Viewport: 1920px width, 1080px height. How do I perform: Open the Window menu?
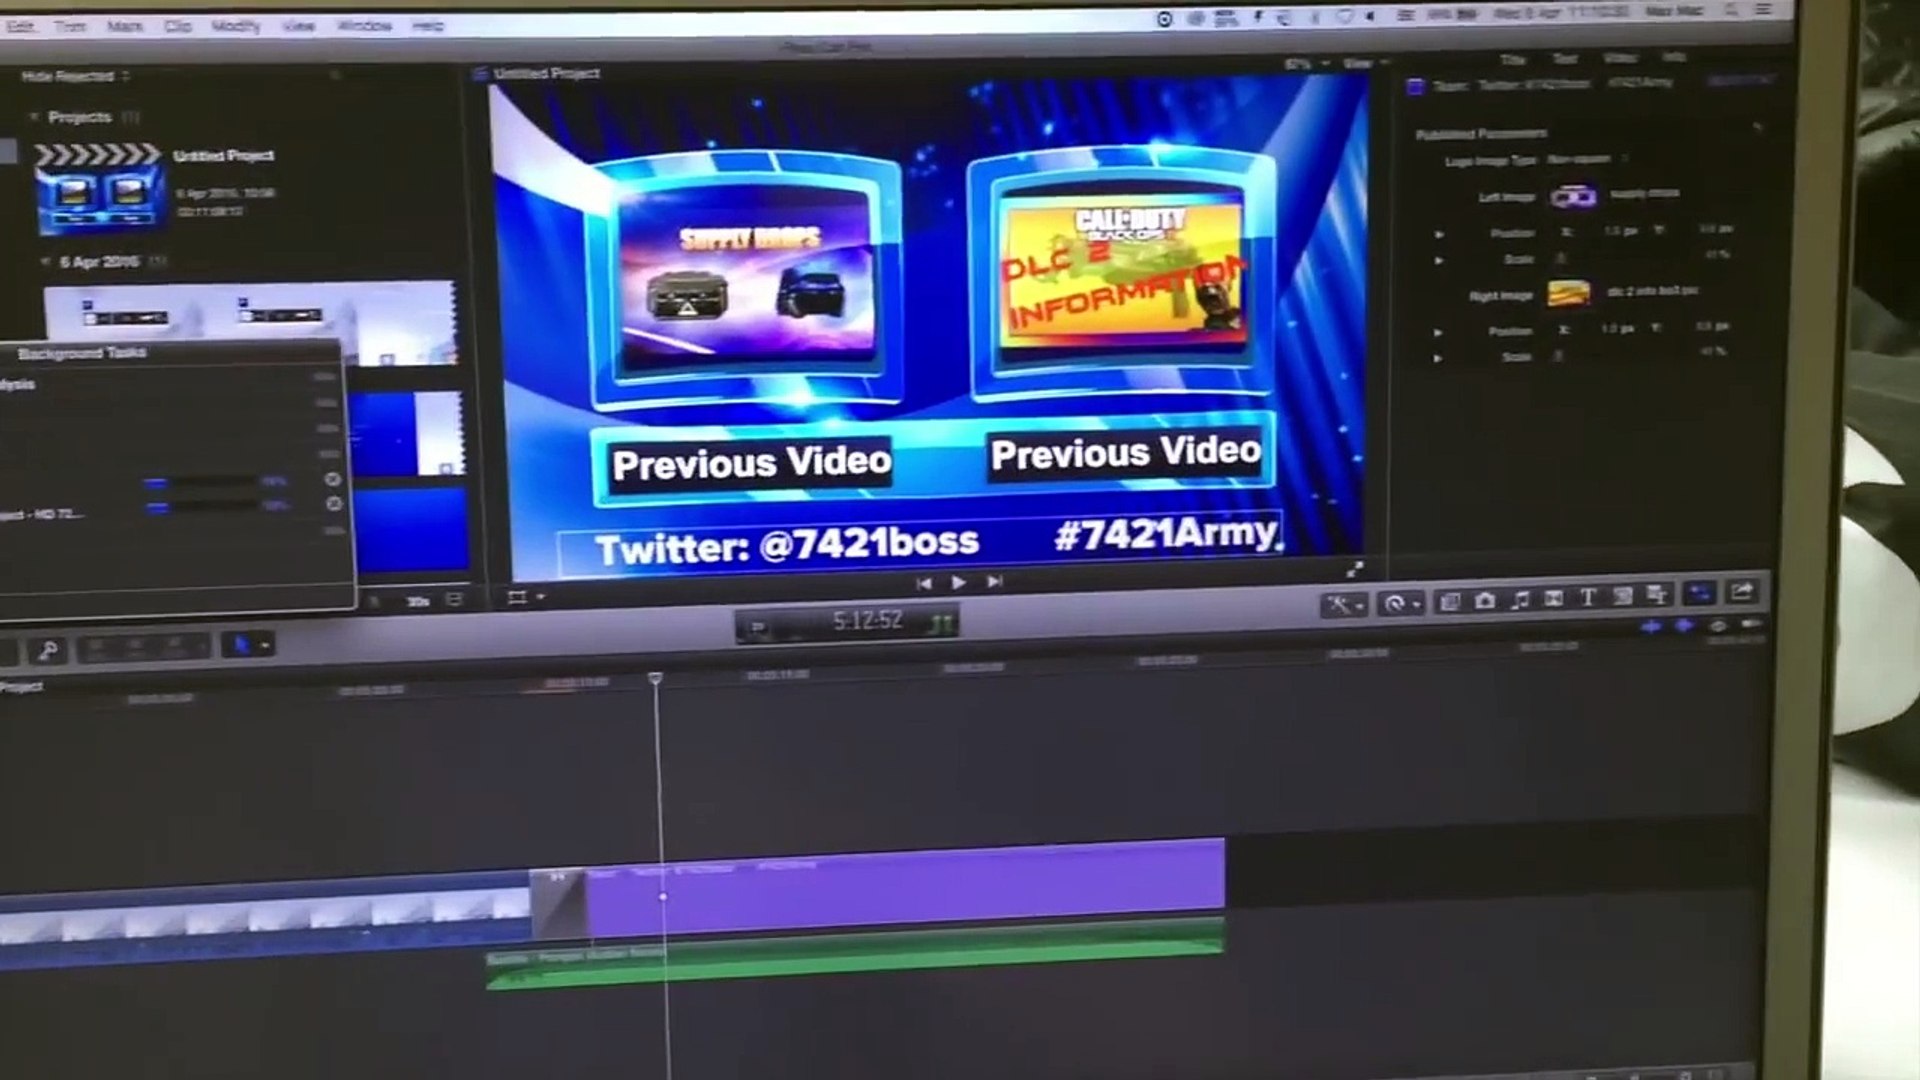click(364, 25)
